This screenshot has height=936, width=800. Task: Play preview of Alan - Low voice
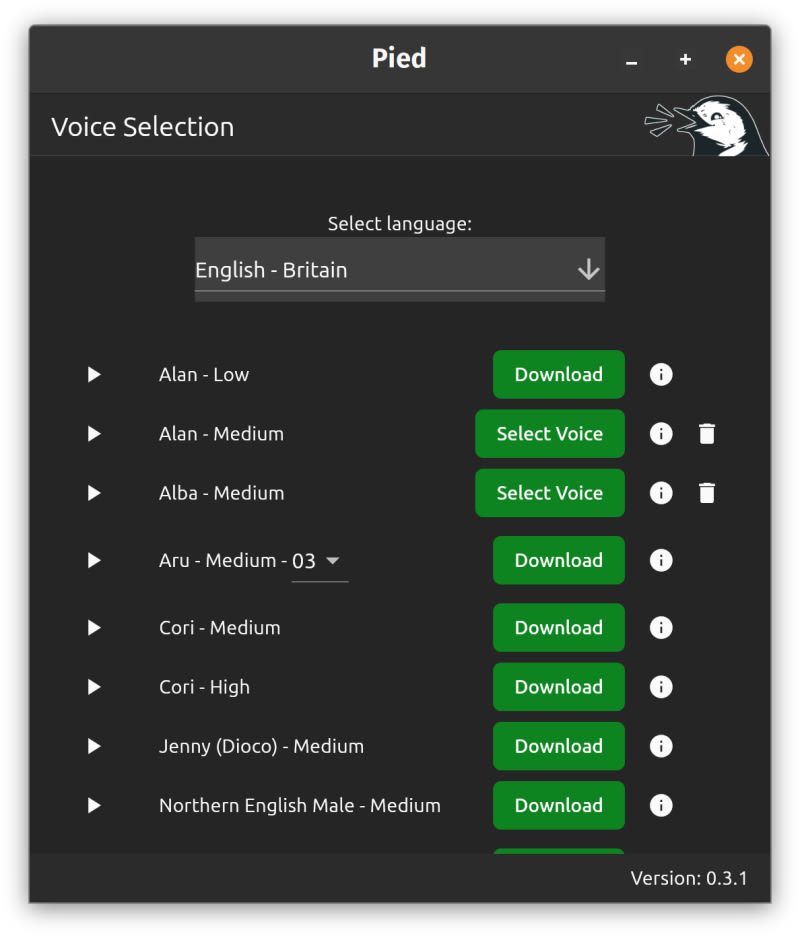(x=94, y=375)
